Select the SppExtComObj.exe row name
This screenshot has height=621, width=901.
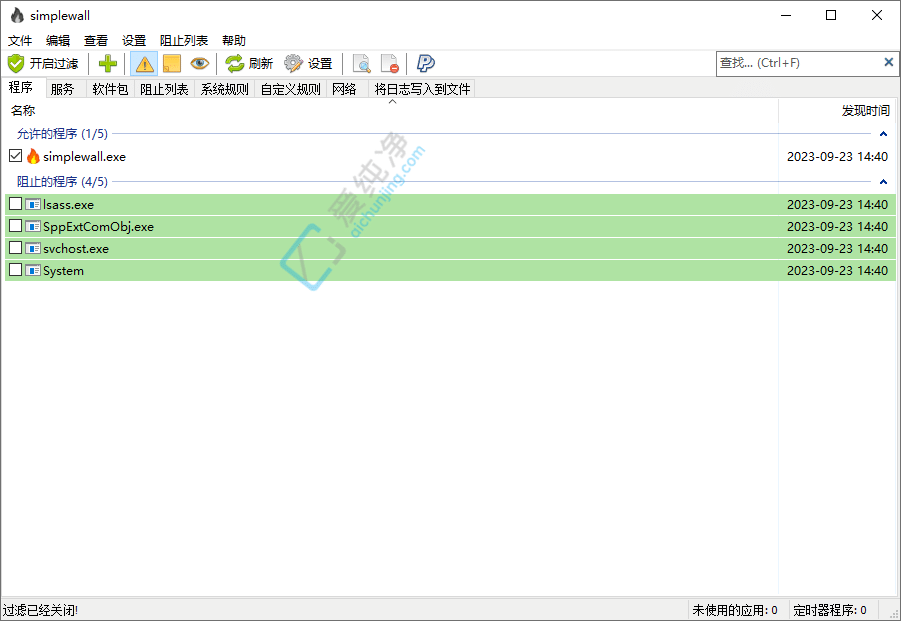pyautogui.click(x=98, y=227)
